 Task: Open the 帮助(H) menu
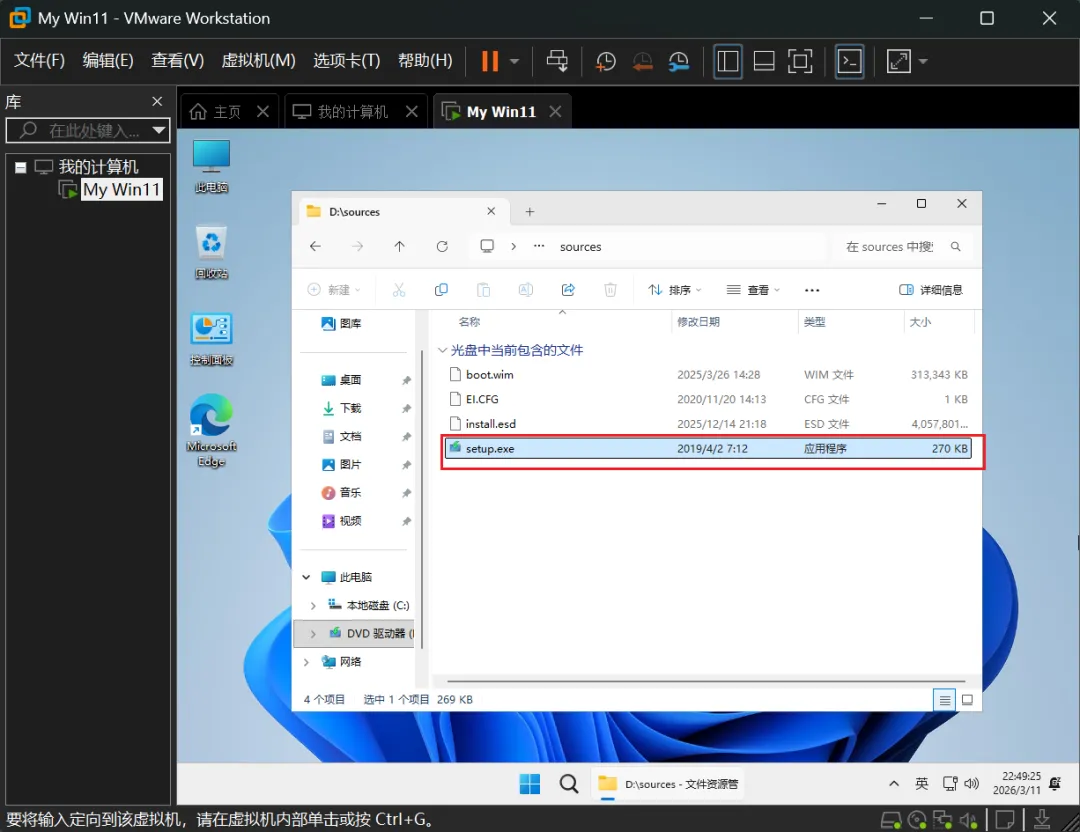pyautogui.click(x=425, y=61)
